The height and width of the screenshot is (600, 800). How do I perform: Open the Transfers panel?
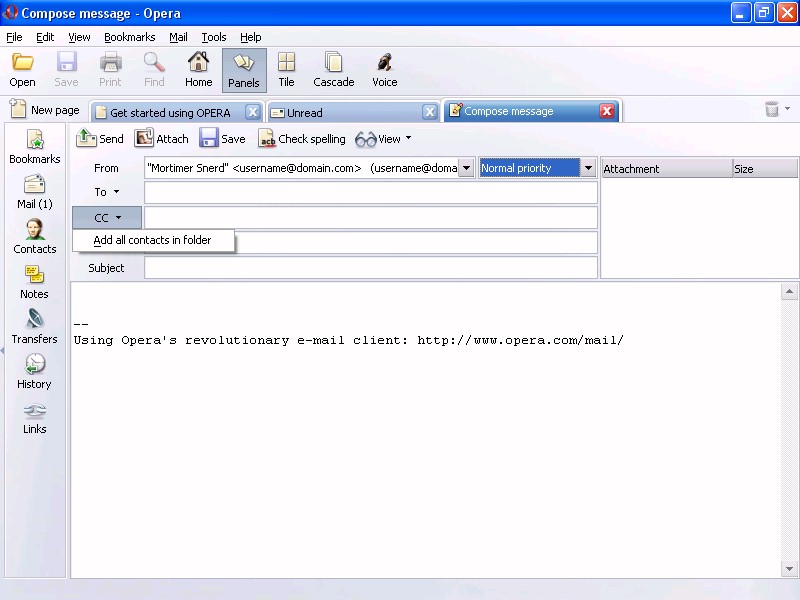coord(35,327)
